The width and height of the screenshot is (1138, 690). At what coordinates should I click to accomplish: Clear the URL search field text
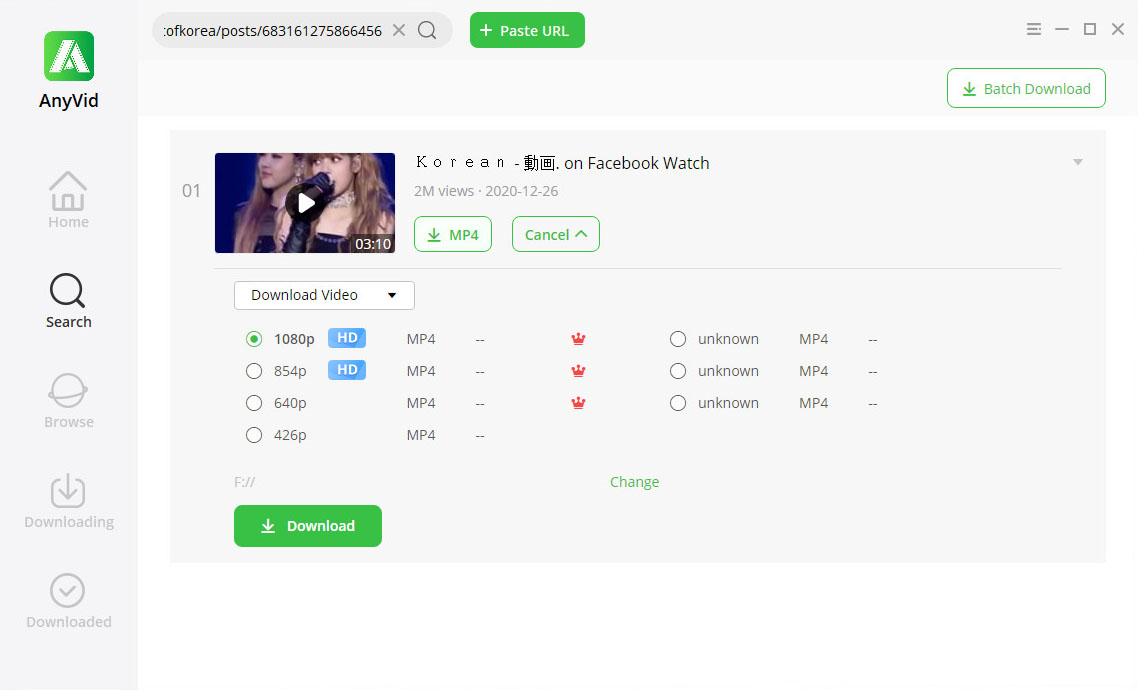click(x=399, y=30)
